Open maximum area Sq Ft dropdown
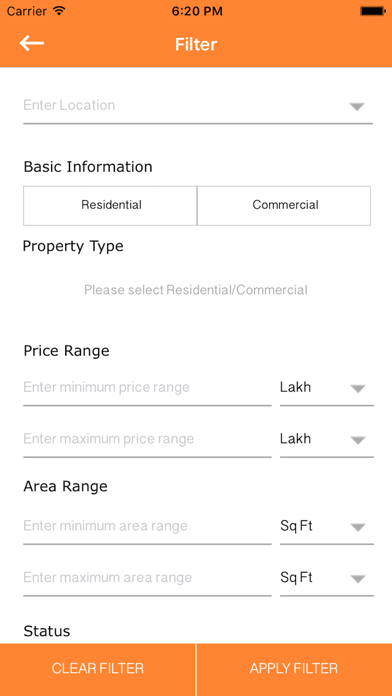Viewport: 392px width, 696px height. tap(327, 578)
